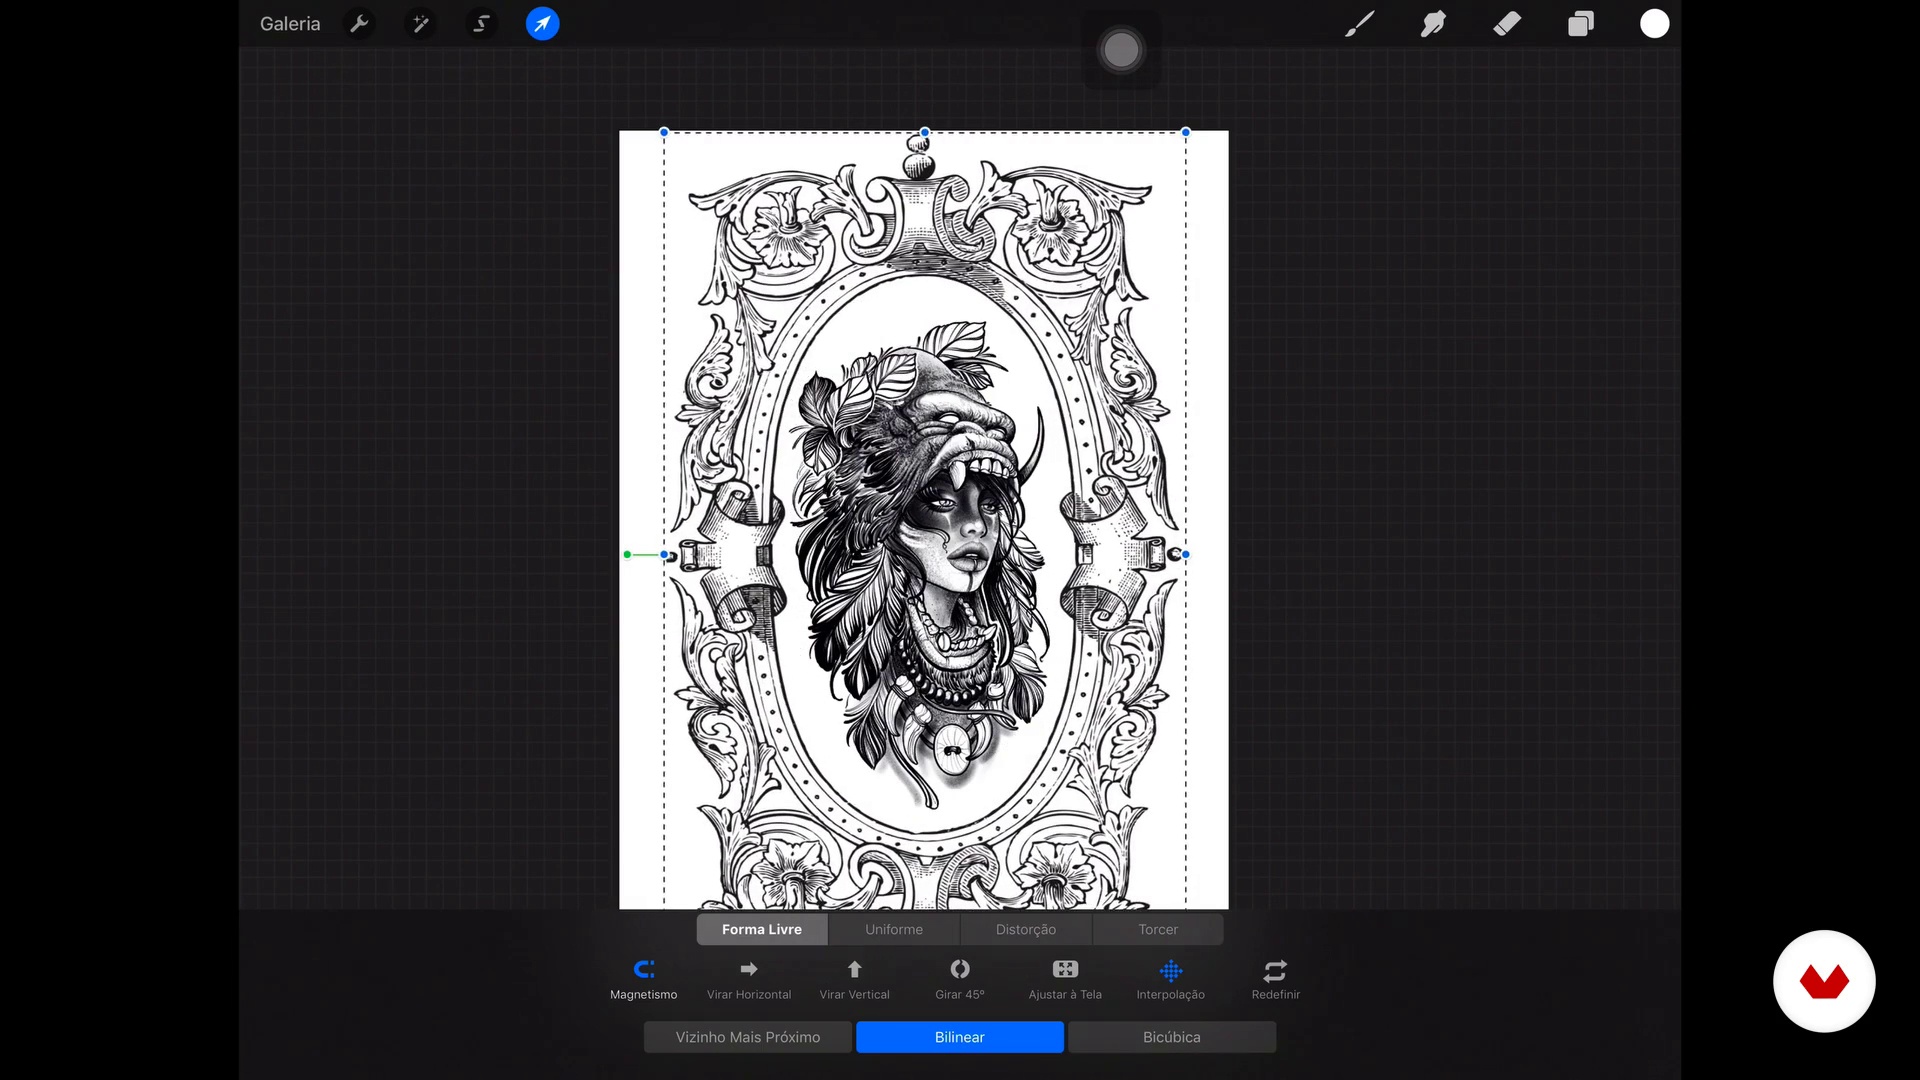
Task: Toggle the Transform arrow tool
Action: 543,24
